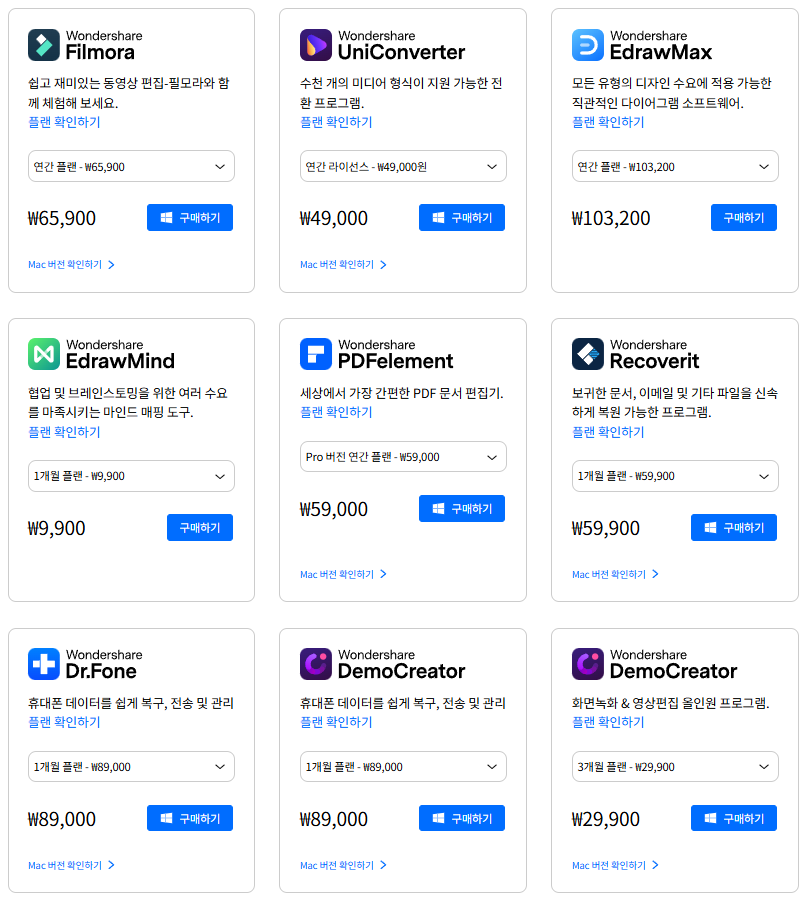This screenshot has height=898, width=804.
Task: Click the EdrawMind product logo icon
Action: (x=44, y=354)
